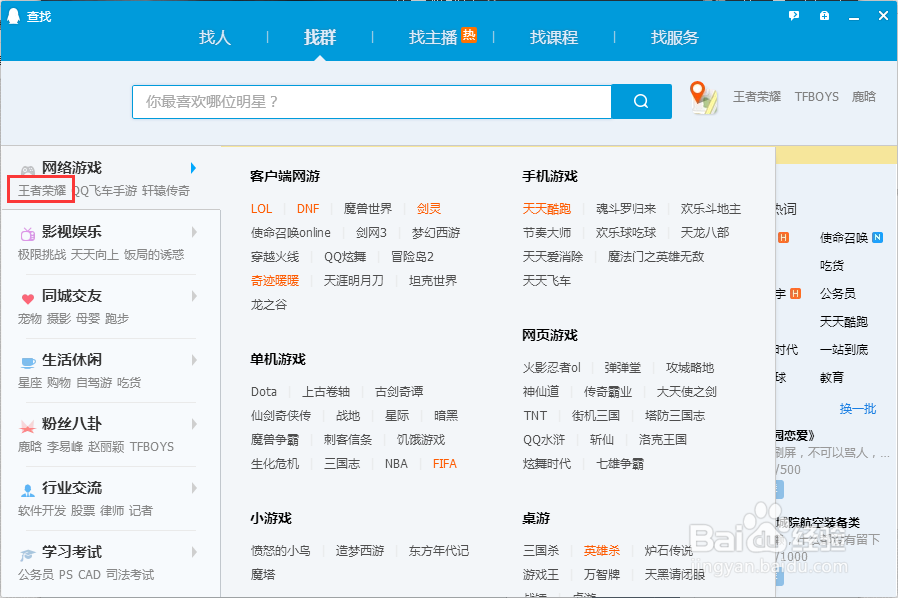Click the graduation cap icon for 学习考试
The height and width of the screenshot is (598, 898).
pos(27,554)
